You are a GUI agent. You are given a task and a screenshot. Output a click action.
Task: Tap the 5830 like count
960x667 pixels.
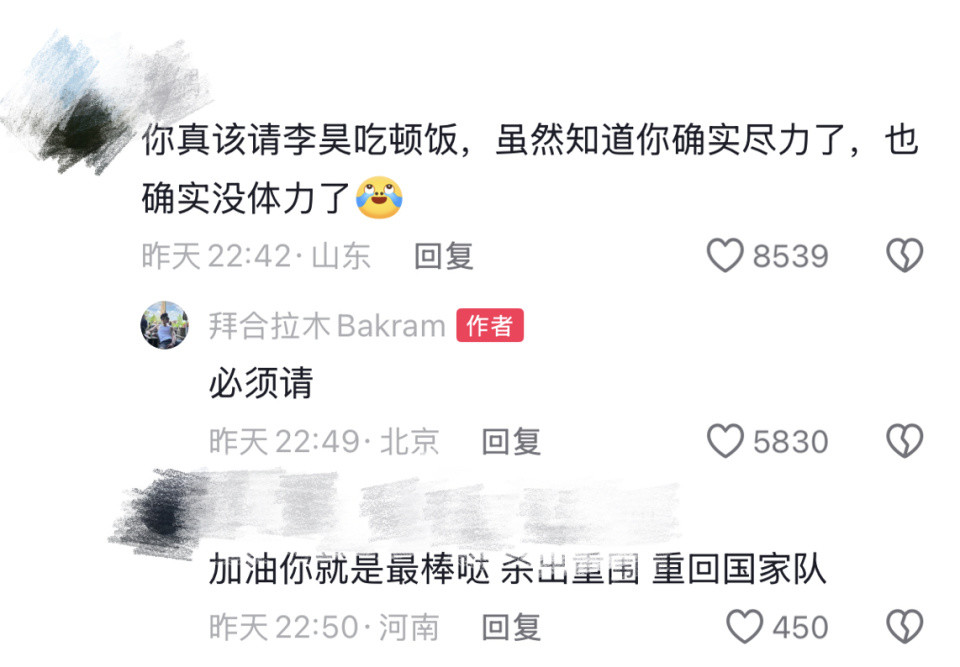point(790,442)
